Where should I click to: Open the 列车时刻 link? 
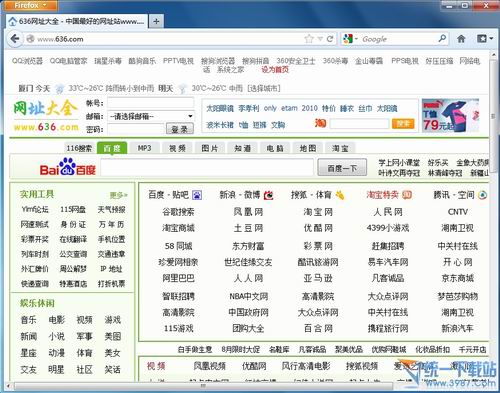coord(35,254)
